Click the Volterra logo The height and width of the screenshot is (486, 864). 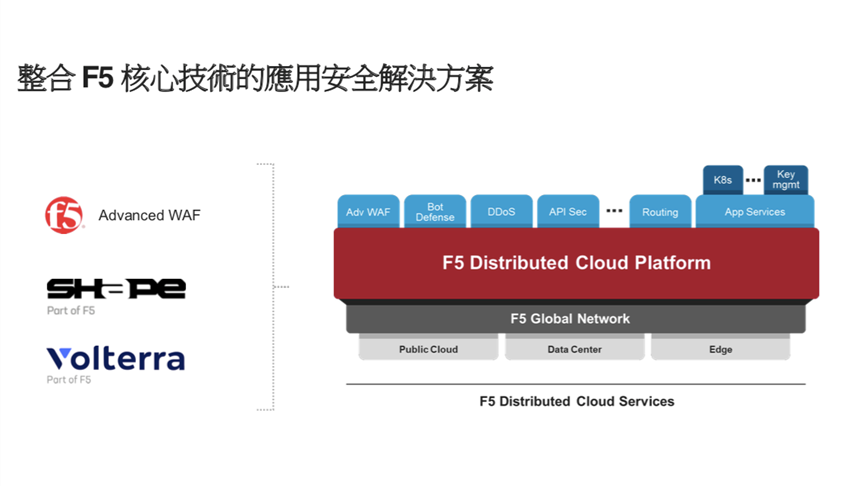116,359
